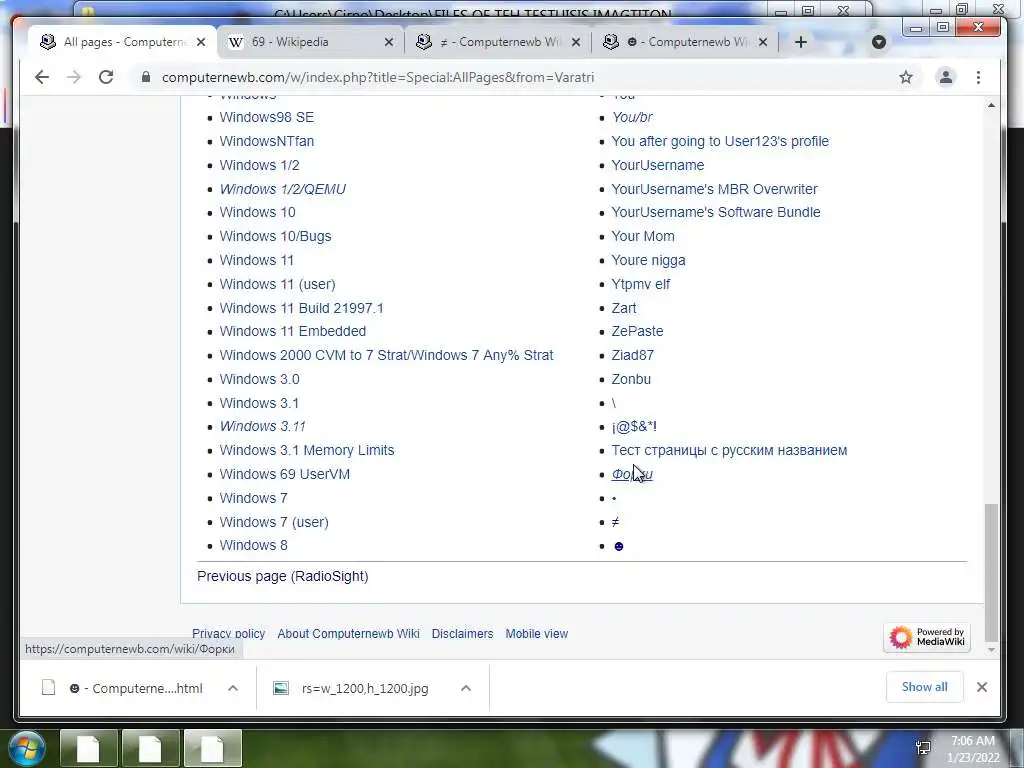Switch to the ≠ - Computernewb Wiki tab
The height and width of the screenshot is (768, 1024).
(x=498, y=42)
